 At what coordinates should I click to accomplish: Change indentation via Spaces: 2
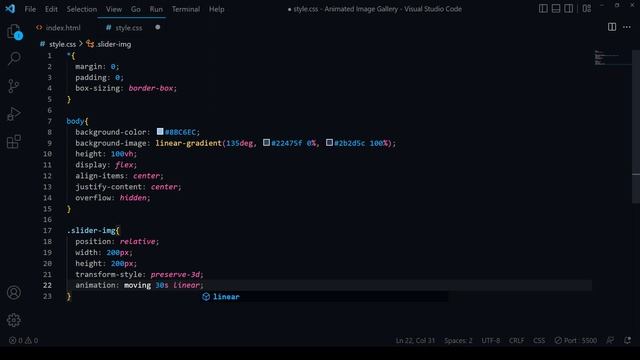pyautogui.click(x=458, y=340)
